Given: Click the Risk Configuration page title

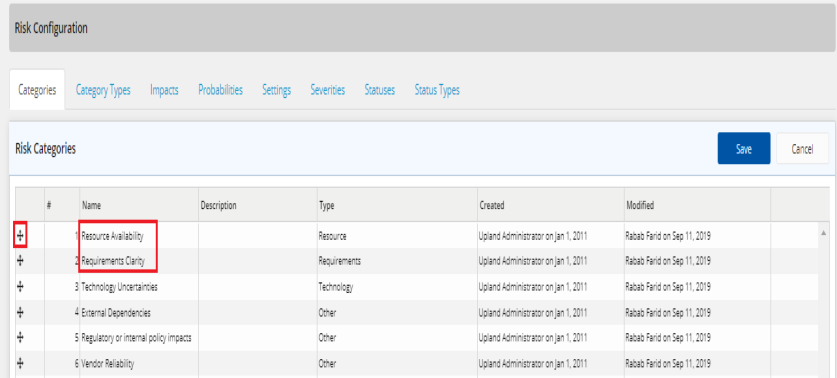Looking at the screenshot, I should [51, 28].
